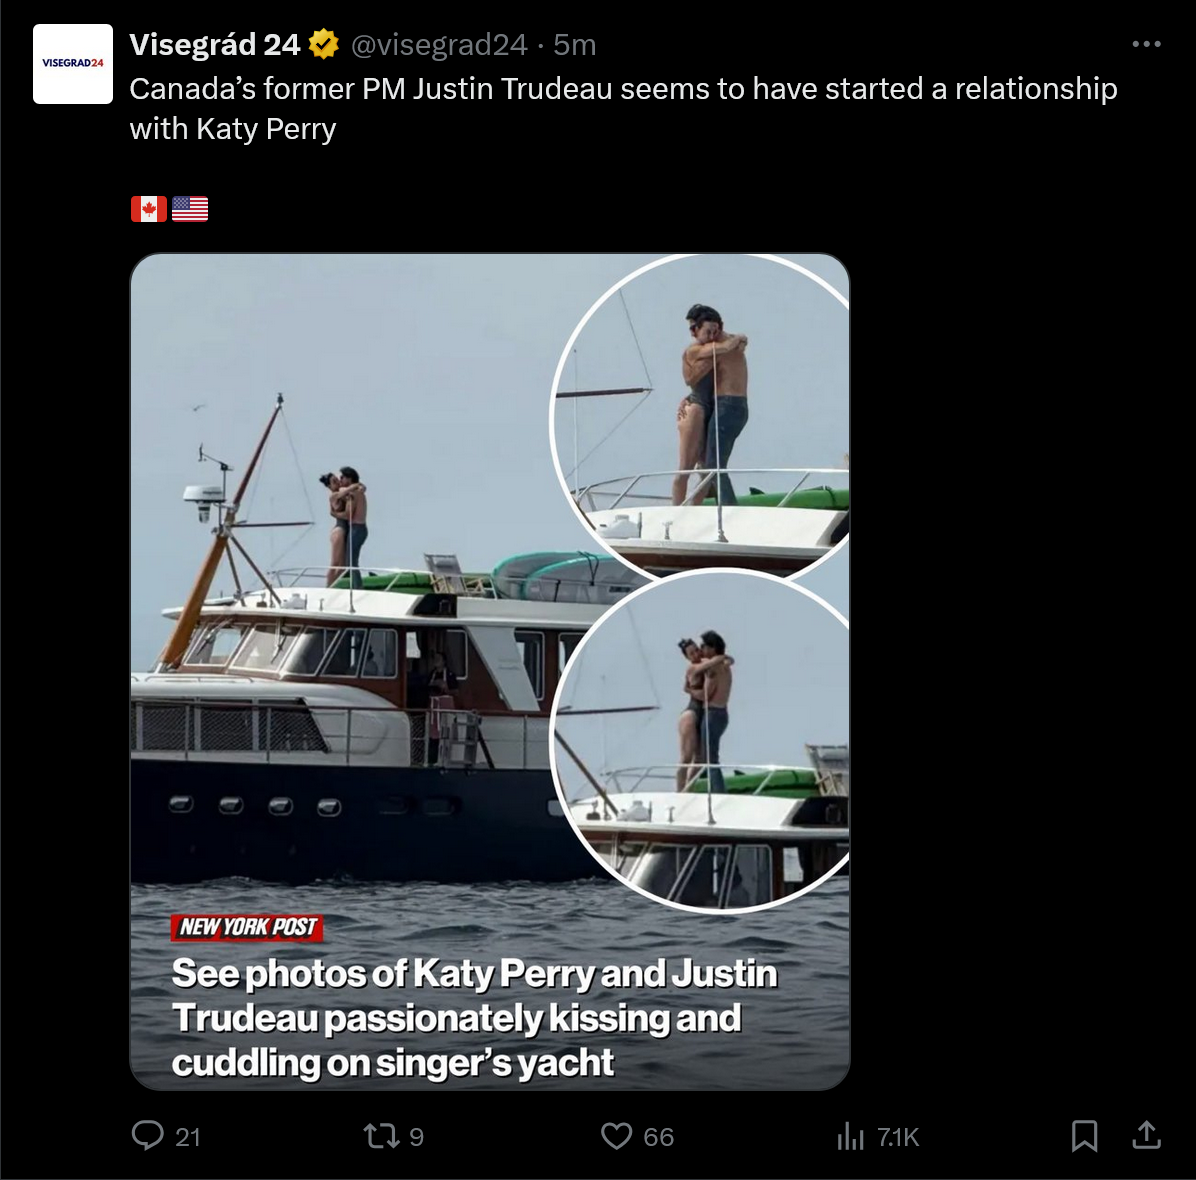The height and width of the screenshot is (1180, 1196).
Task: Click the repost arrows icon
Action: (x=379, y=1136)
